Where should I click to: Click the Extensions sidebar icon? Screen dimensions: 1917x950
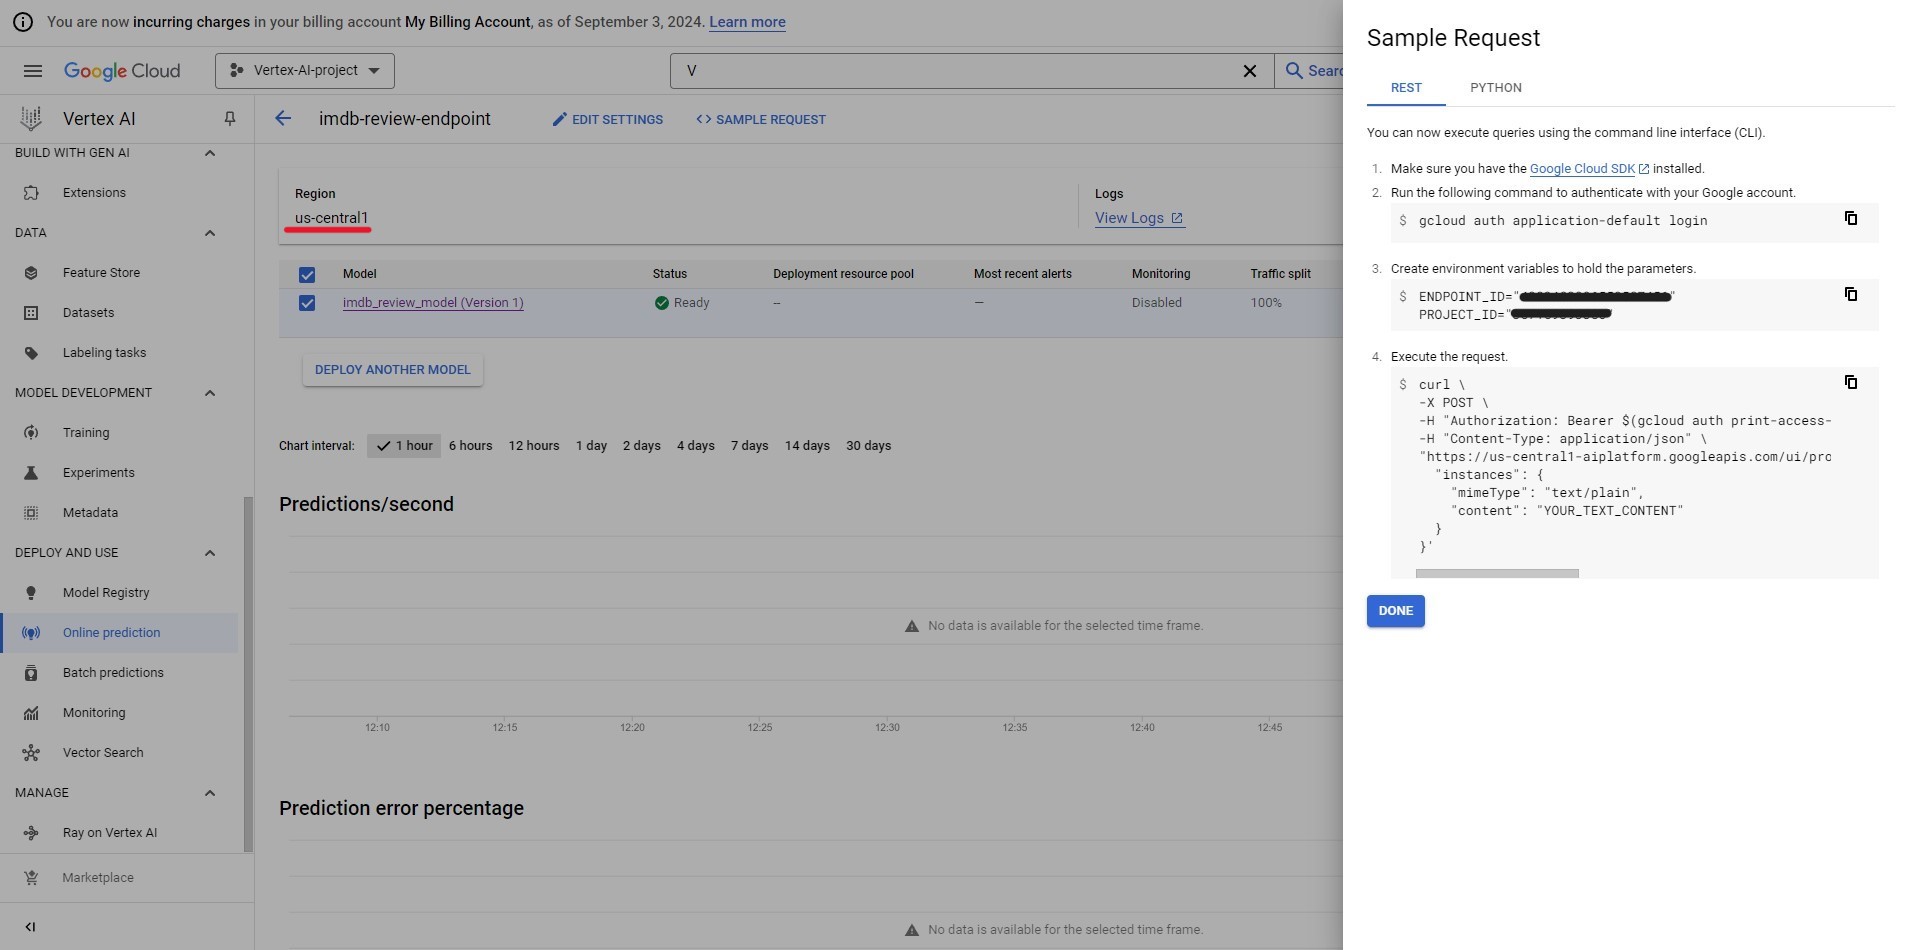coord(31,193)
